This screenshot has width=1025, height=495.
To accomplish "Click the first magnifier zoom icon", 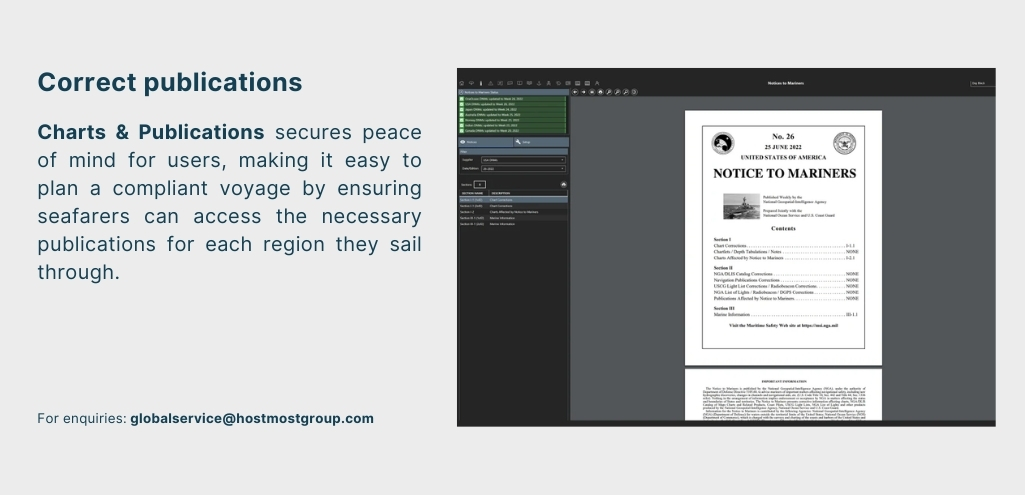I will (609, 91).
